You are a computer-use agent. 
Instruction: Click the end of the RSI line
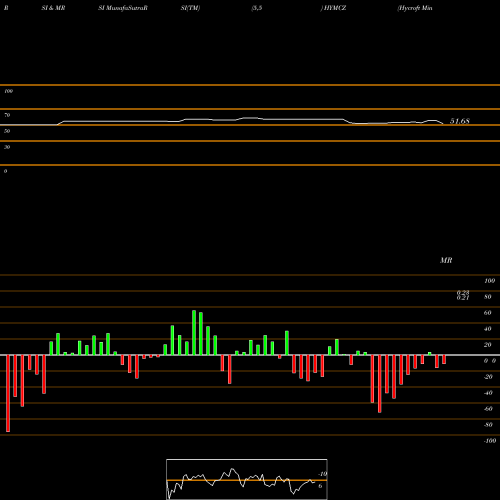pyautogui.click(x=443, y=124)
